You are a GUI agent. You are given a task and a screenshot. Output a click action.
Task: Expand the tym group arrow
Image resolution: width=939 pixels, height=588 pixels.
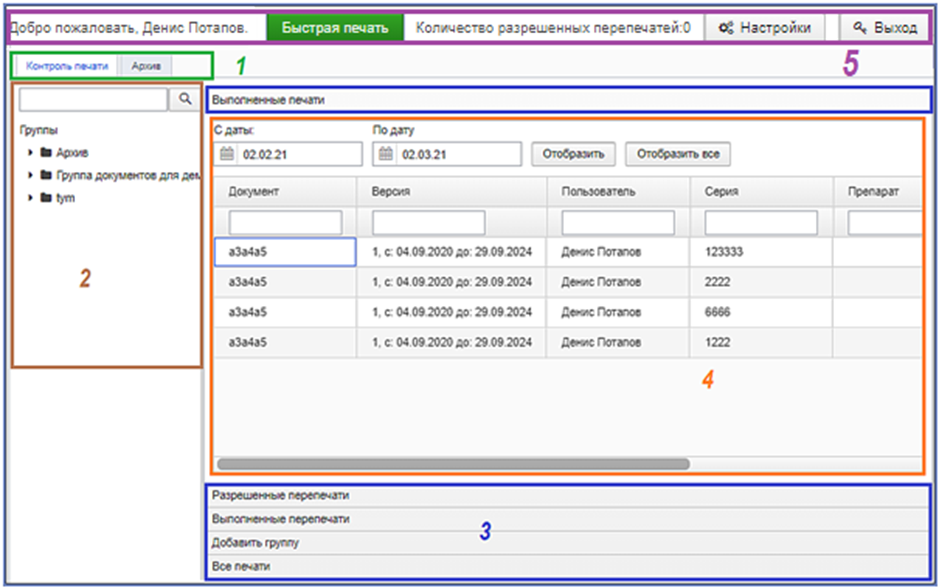30,198
